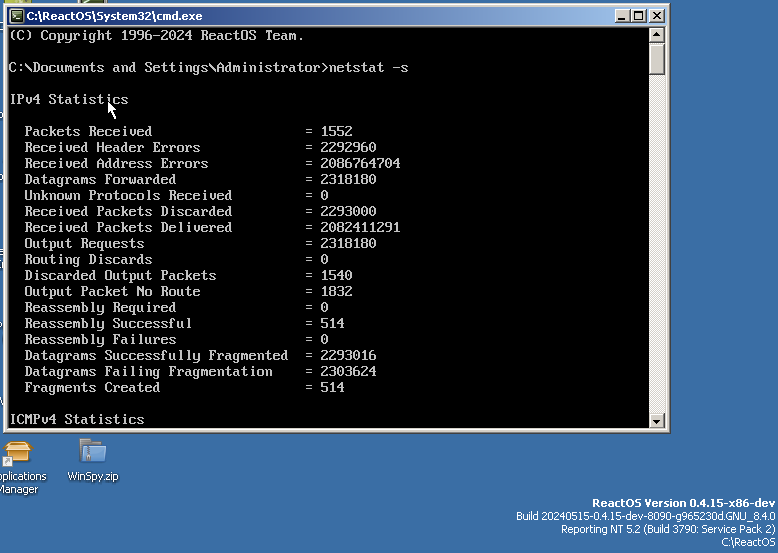This screenshot has width=778, height=553.
Task: Click the 'IPv4 Statistics' heading
Action: point(69,99)
